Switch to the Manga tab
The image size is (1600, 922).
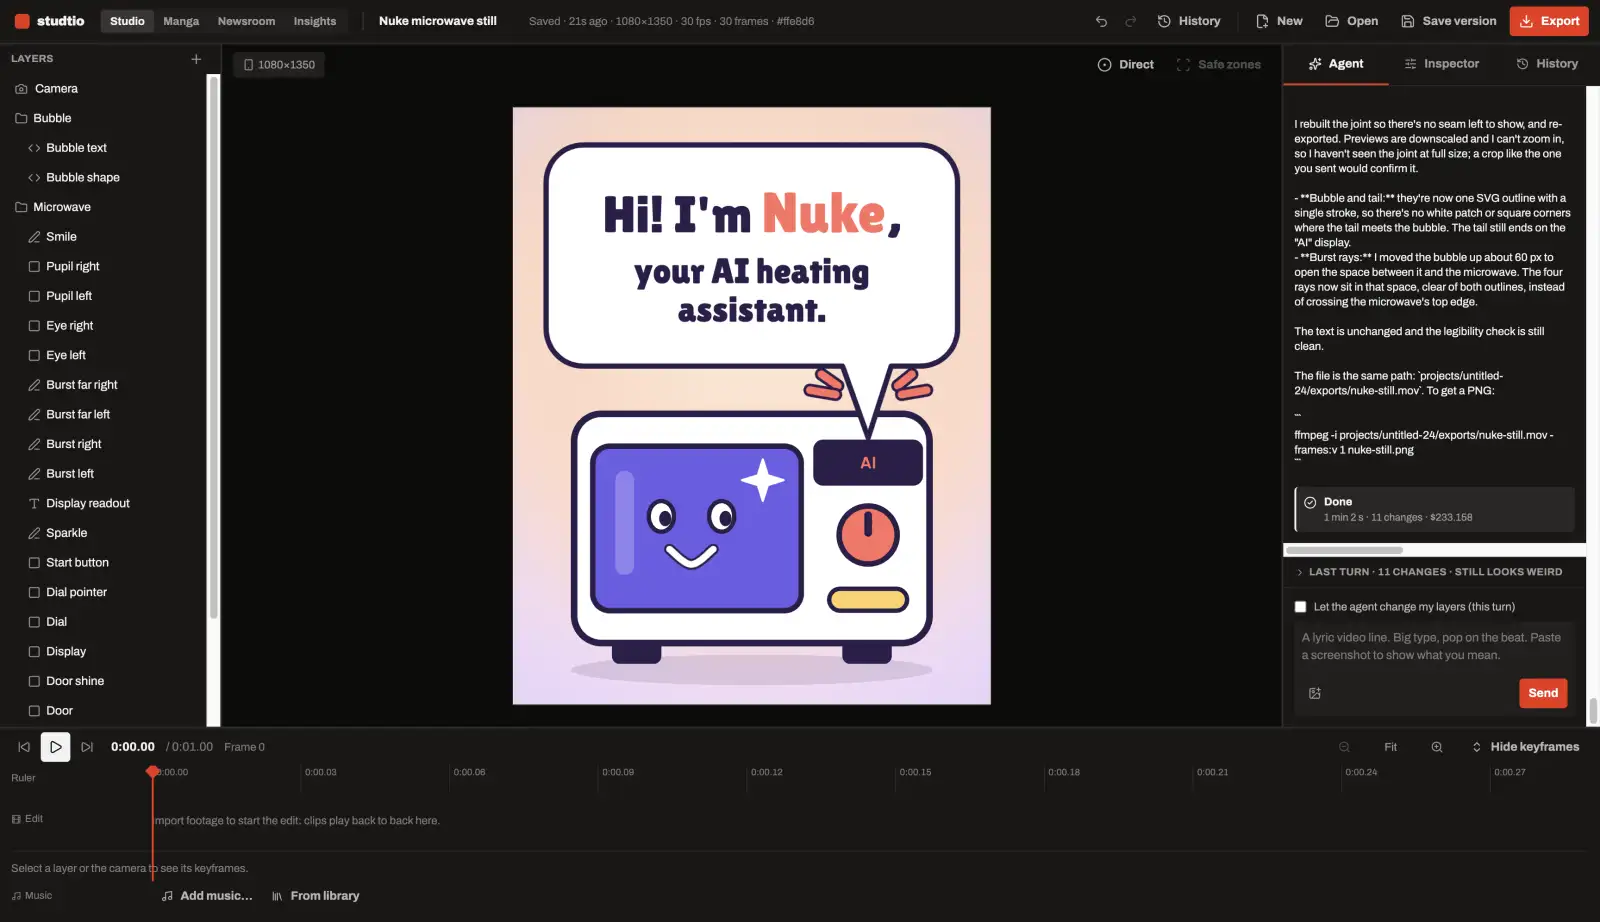pos(181,21)
